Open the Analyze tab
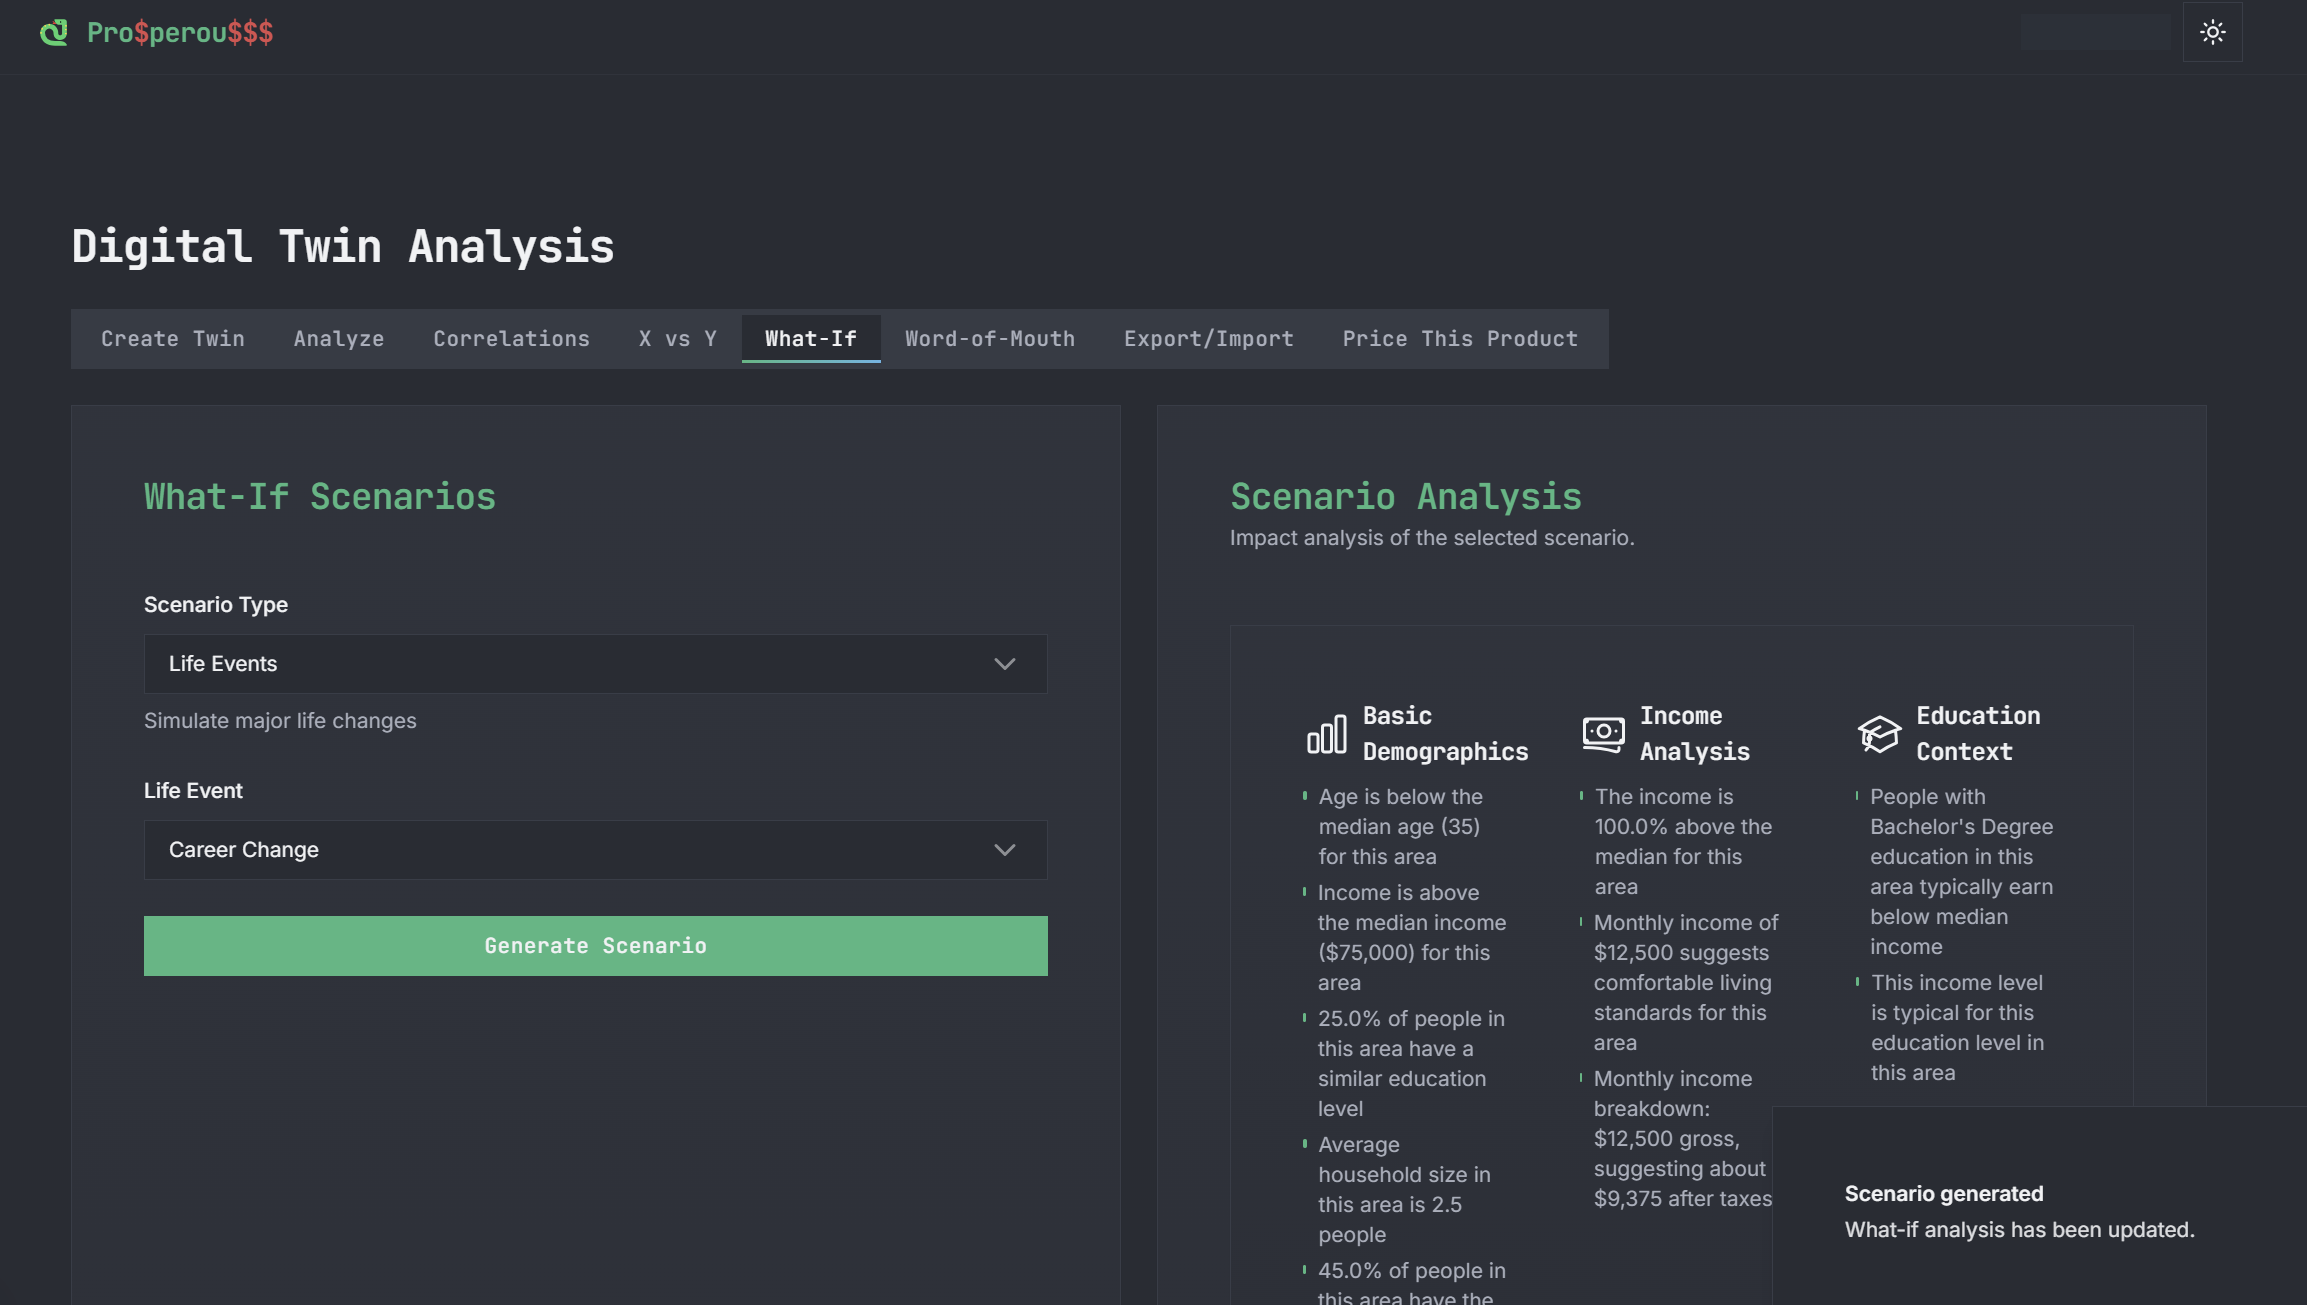This screenshot has height=1305, width=2307. 339,339
